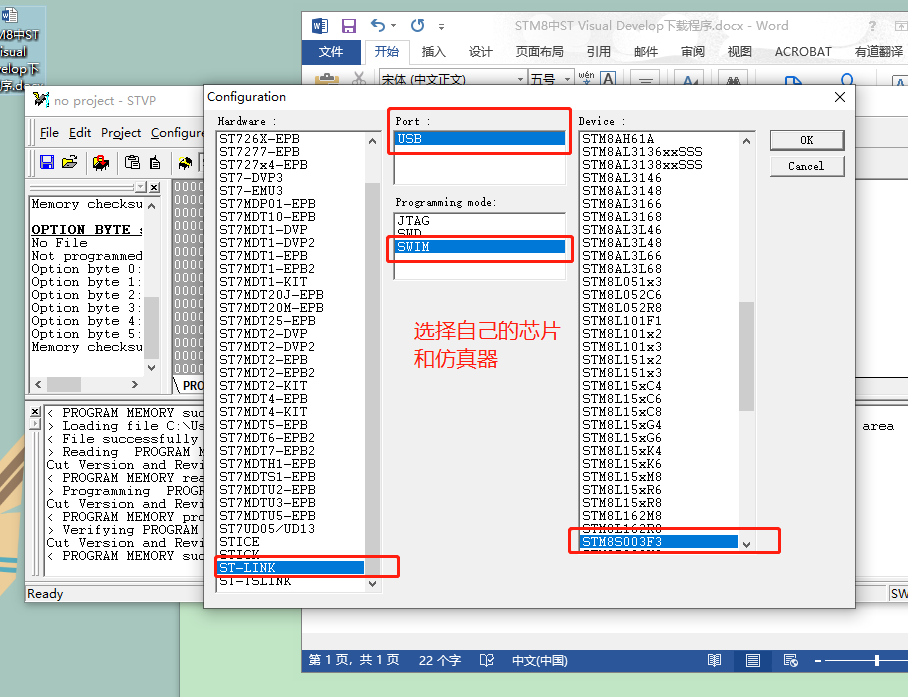908x697 pixels.
Task: Click the STVP save file icon
Action: click(x=47, y=163)
